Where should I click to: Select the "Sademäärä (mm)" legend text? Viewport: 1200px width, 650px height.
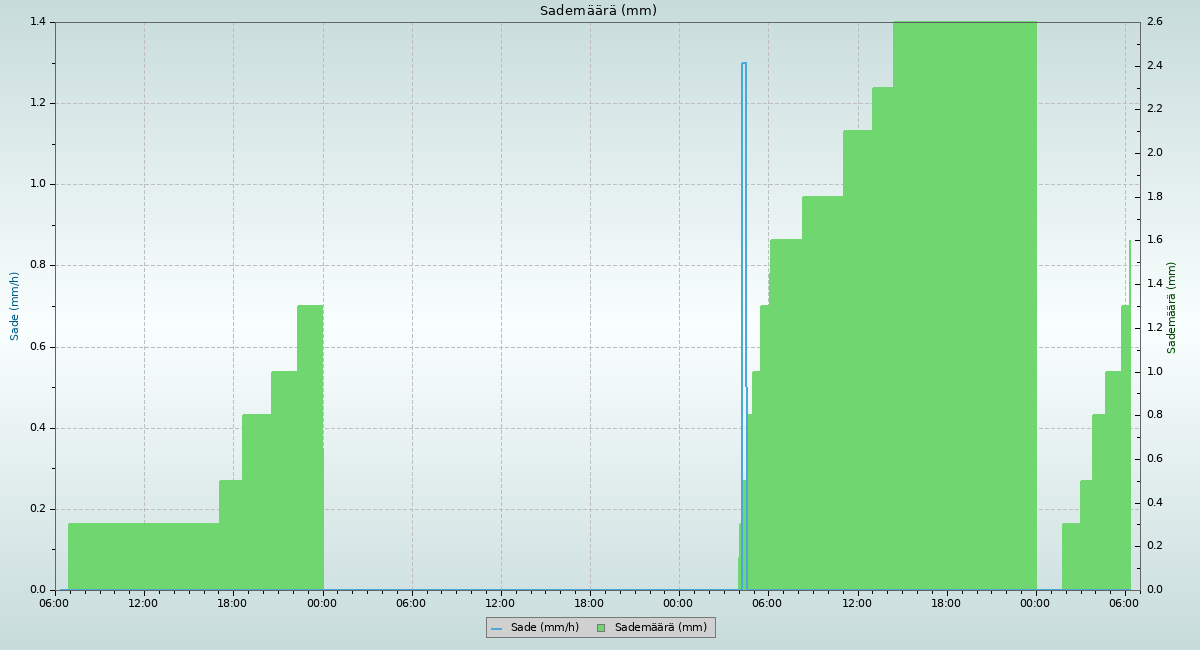pos(660,628)
